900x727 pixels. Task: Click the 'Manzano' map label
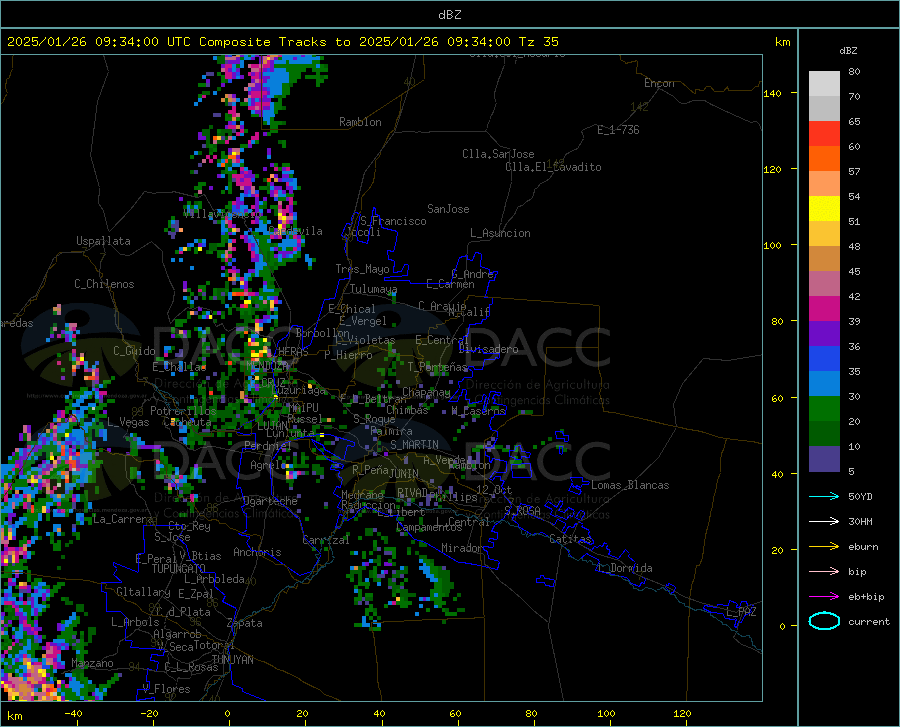pos(92,663)
